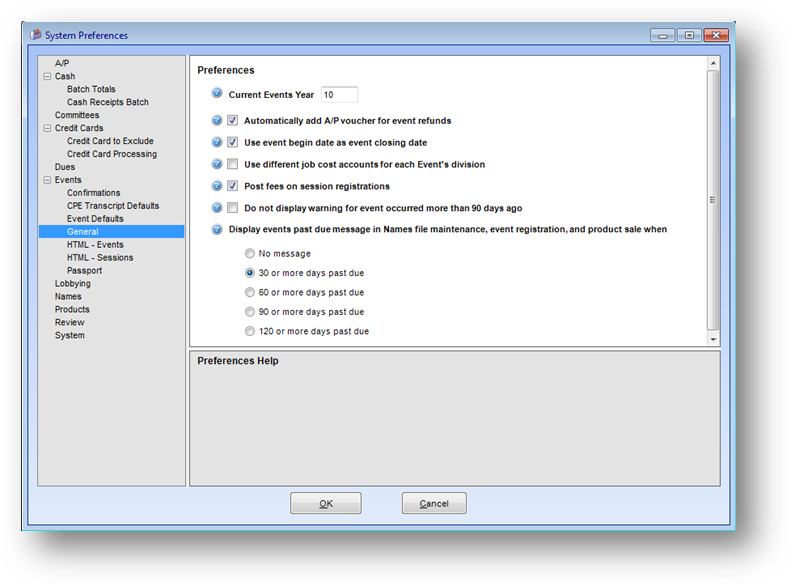This screenshot has height=586, width=791.
Task: Select Review in the tree
Action: (x=70, y=322)
